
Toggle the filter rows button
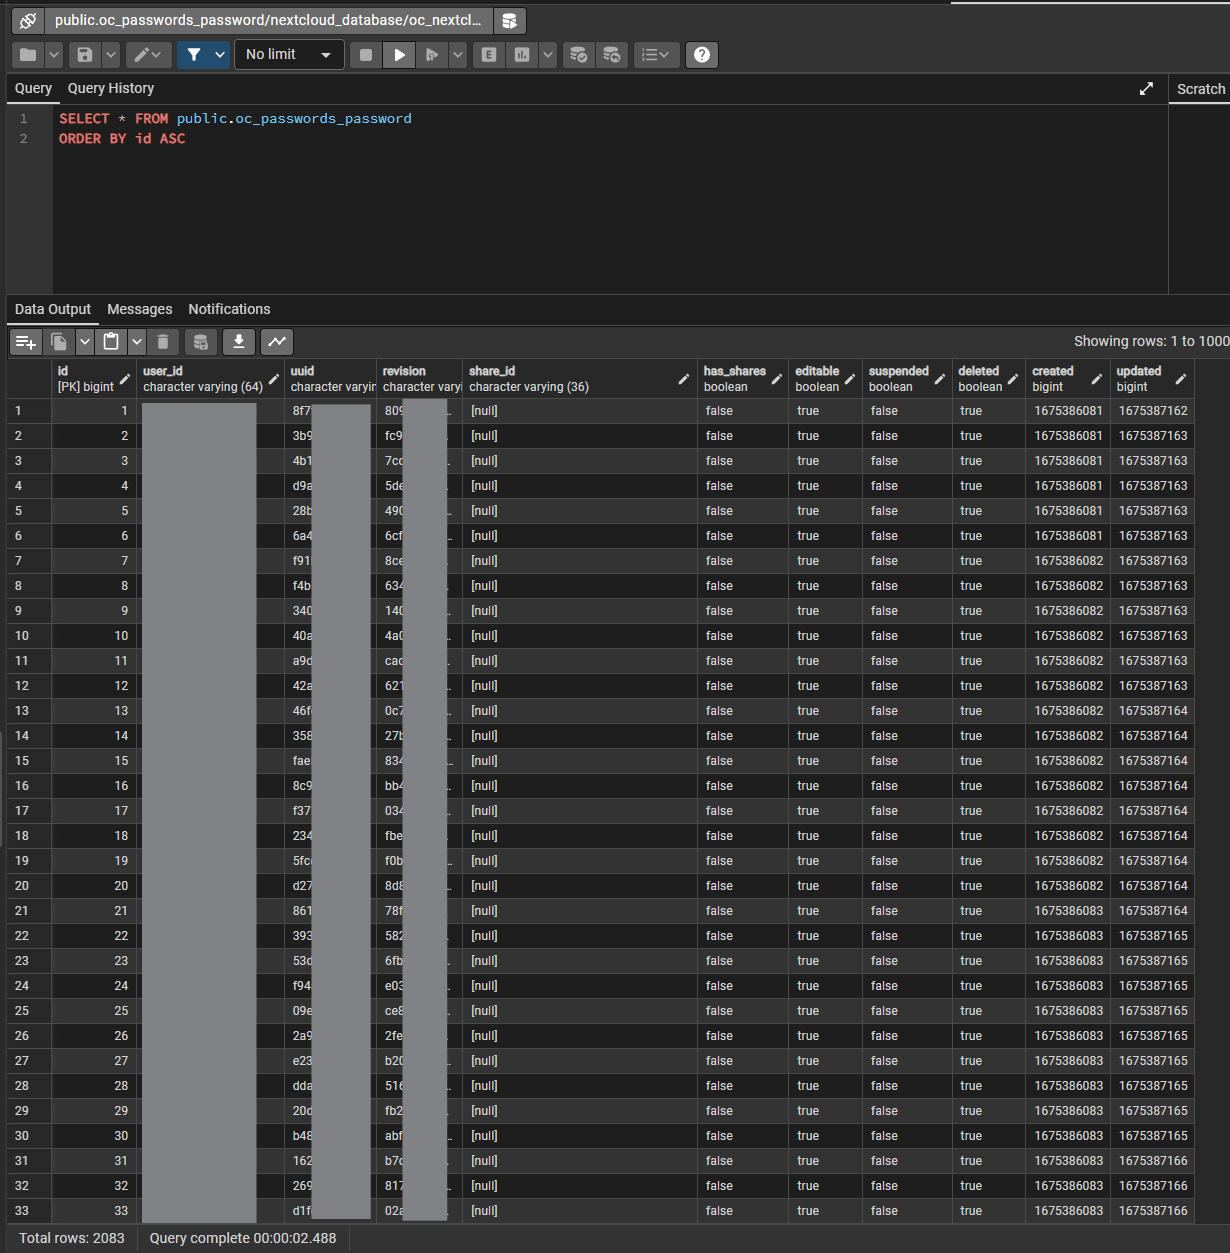coord(194,55)
